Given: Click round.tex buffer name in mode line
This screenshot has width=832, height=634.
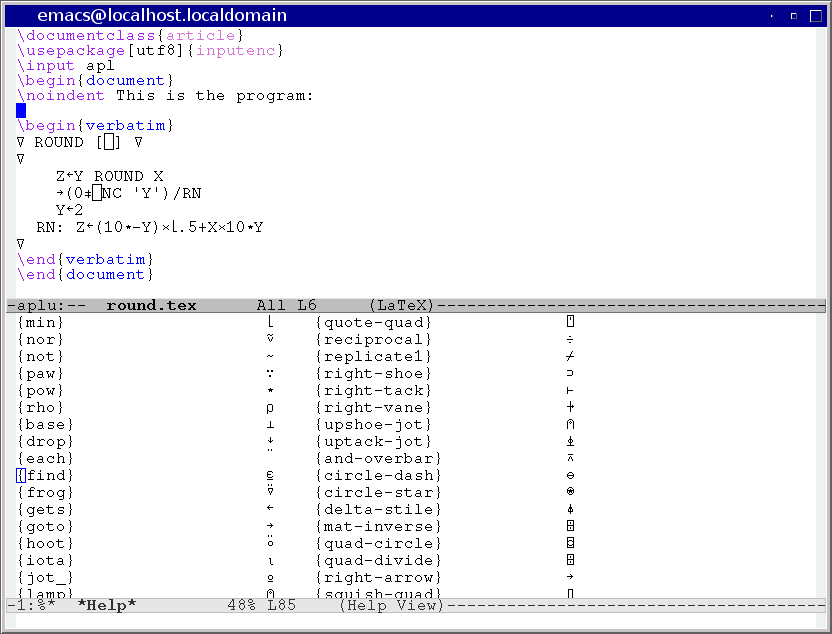Looking at the screenshot, I should tap(151, 305).
